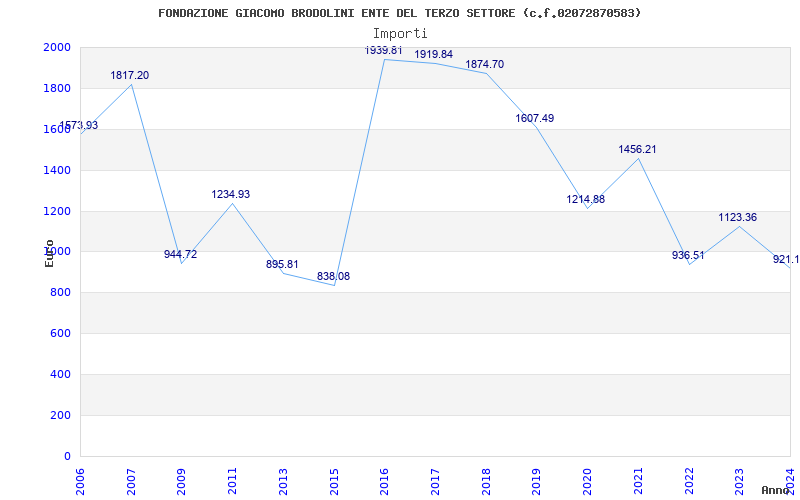Select data label 1456.21

click(x=637, y=149)
